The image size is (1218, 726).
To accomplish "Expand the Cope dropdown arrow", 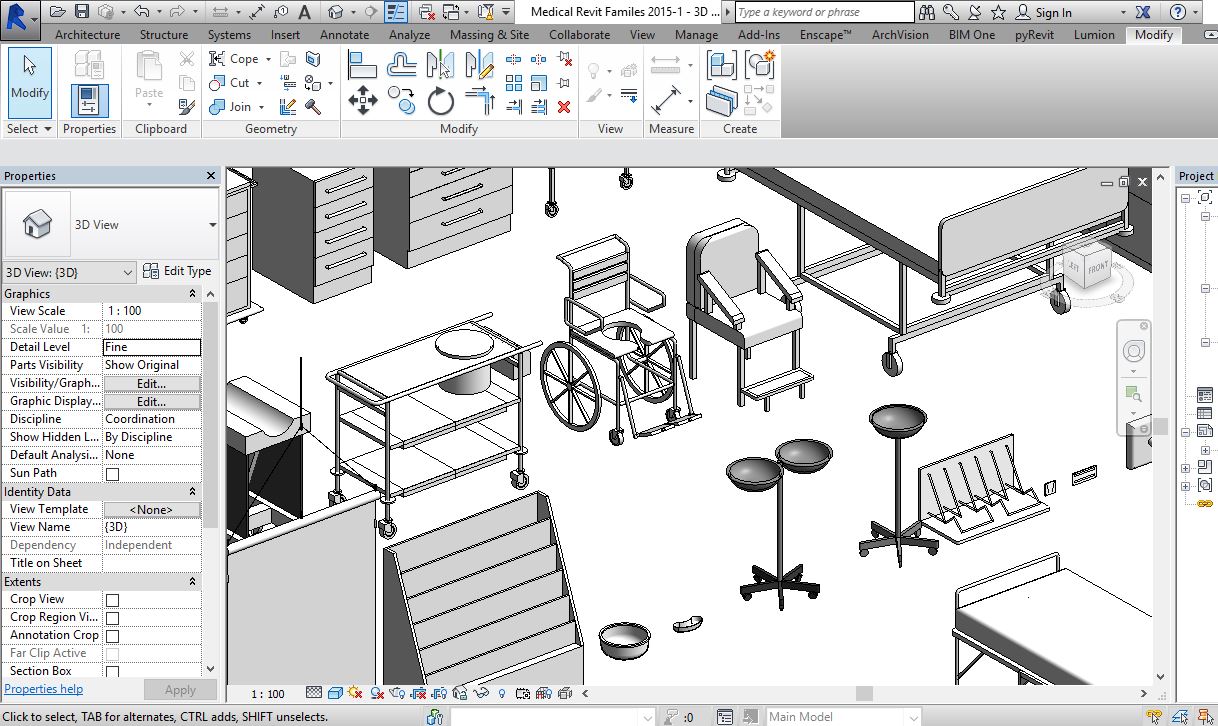I will tap(269, 60).
